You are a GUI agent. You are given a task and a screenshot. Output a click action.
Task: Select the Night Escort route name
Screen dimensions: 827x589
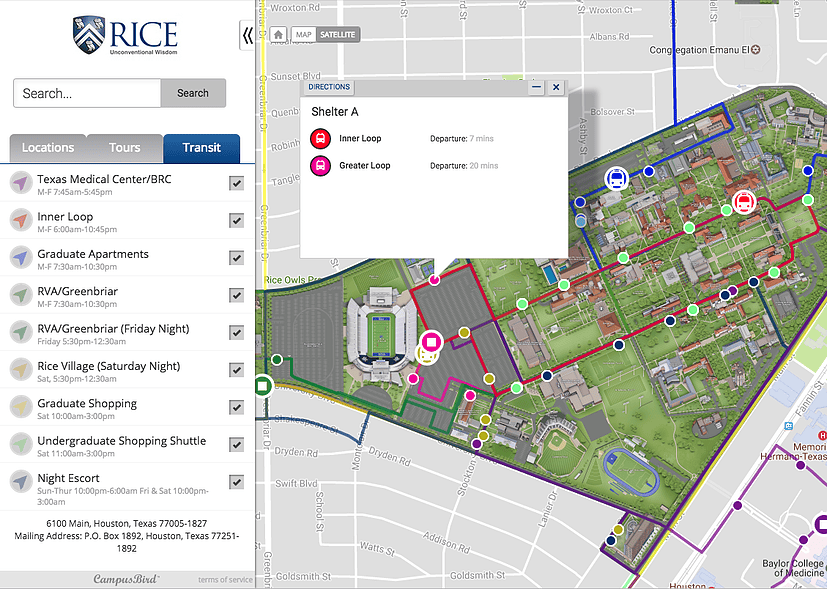click(x=69, y=478)
